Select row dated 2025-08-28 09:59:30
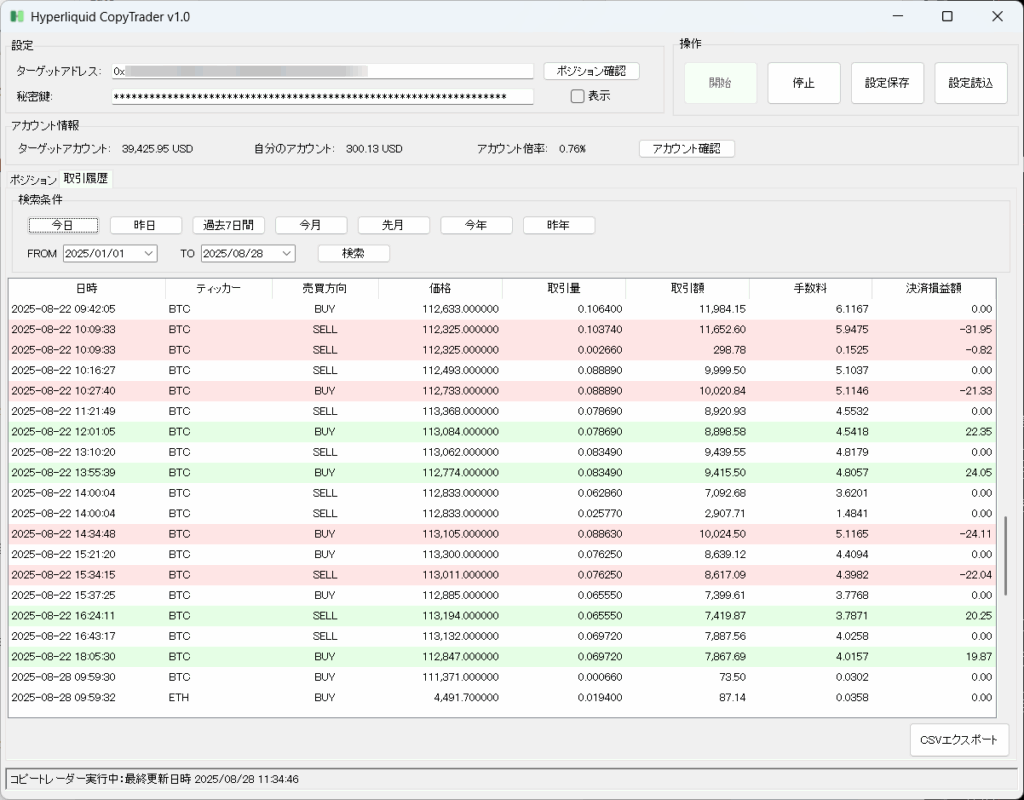The image size is (1024, 800). pos(502,677)
